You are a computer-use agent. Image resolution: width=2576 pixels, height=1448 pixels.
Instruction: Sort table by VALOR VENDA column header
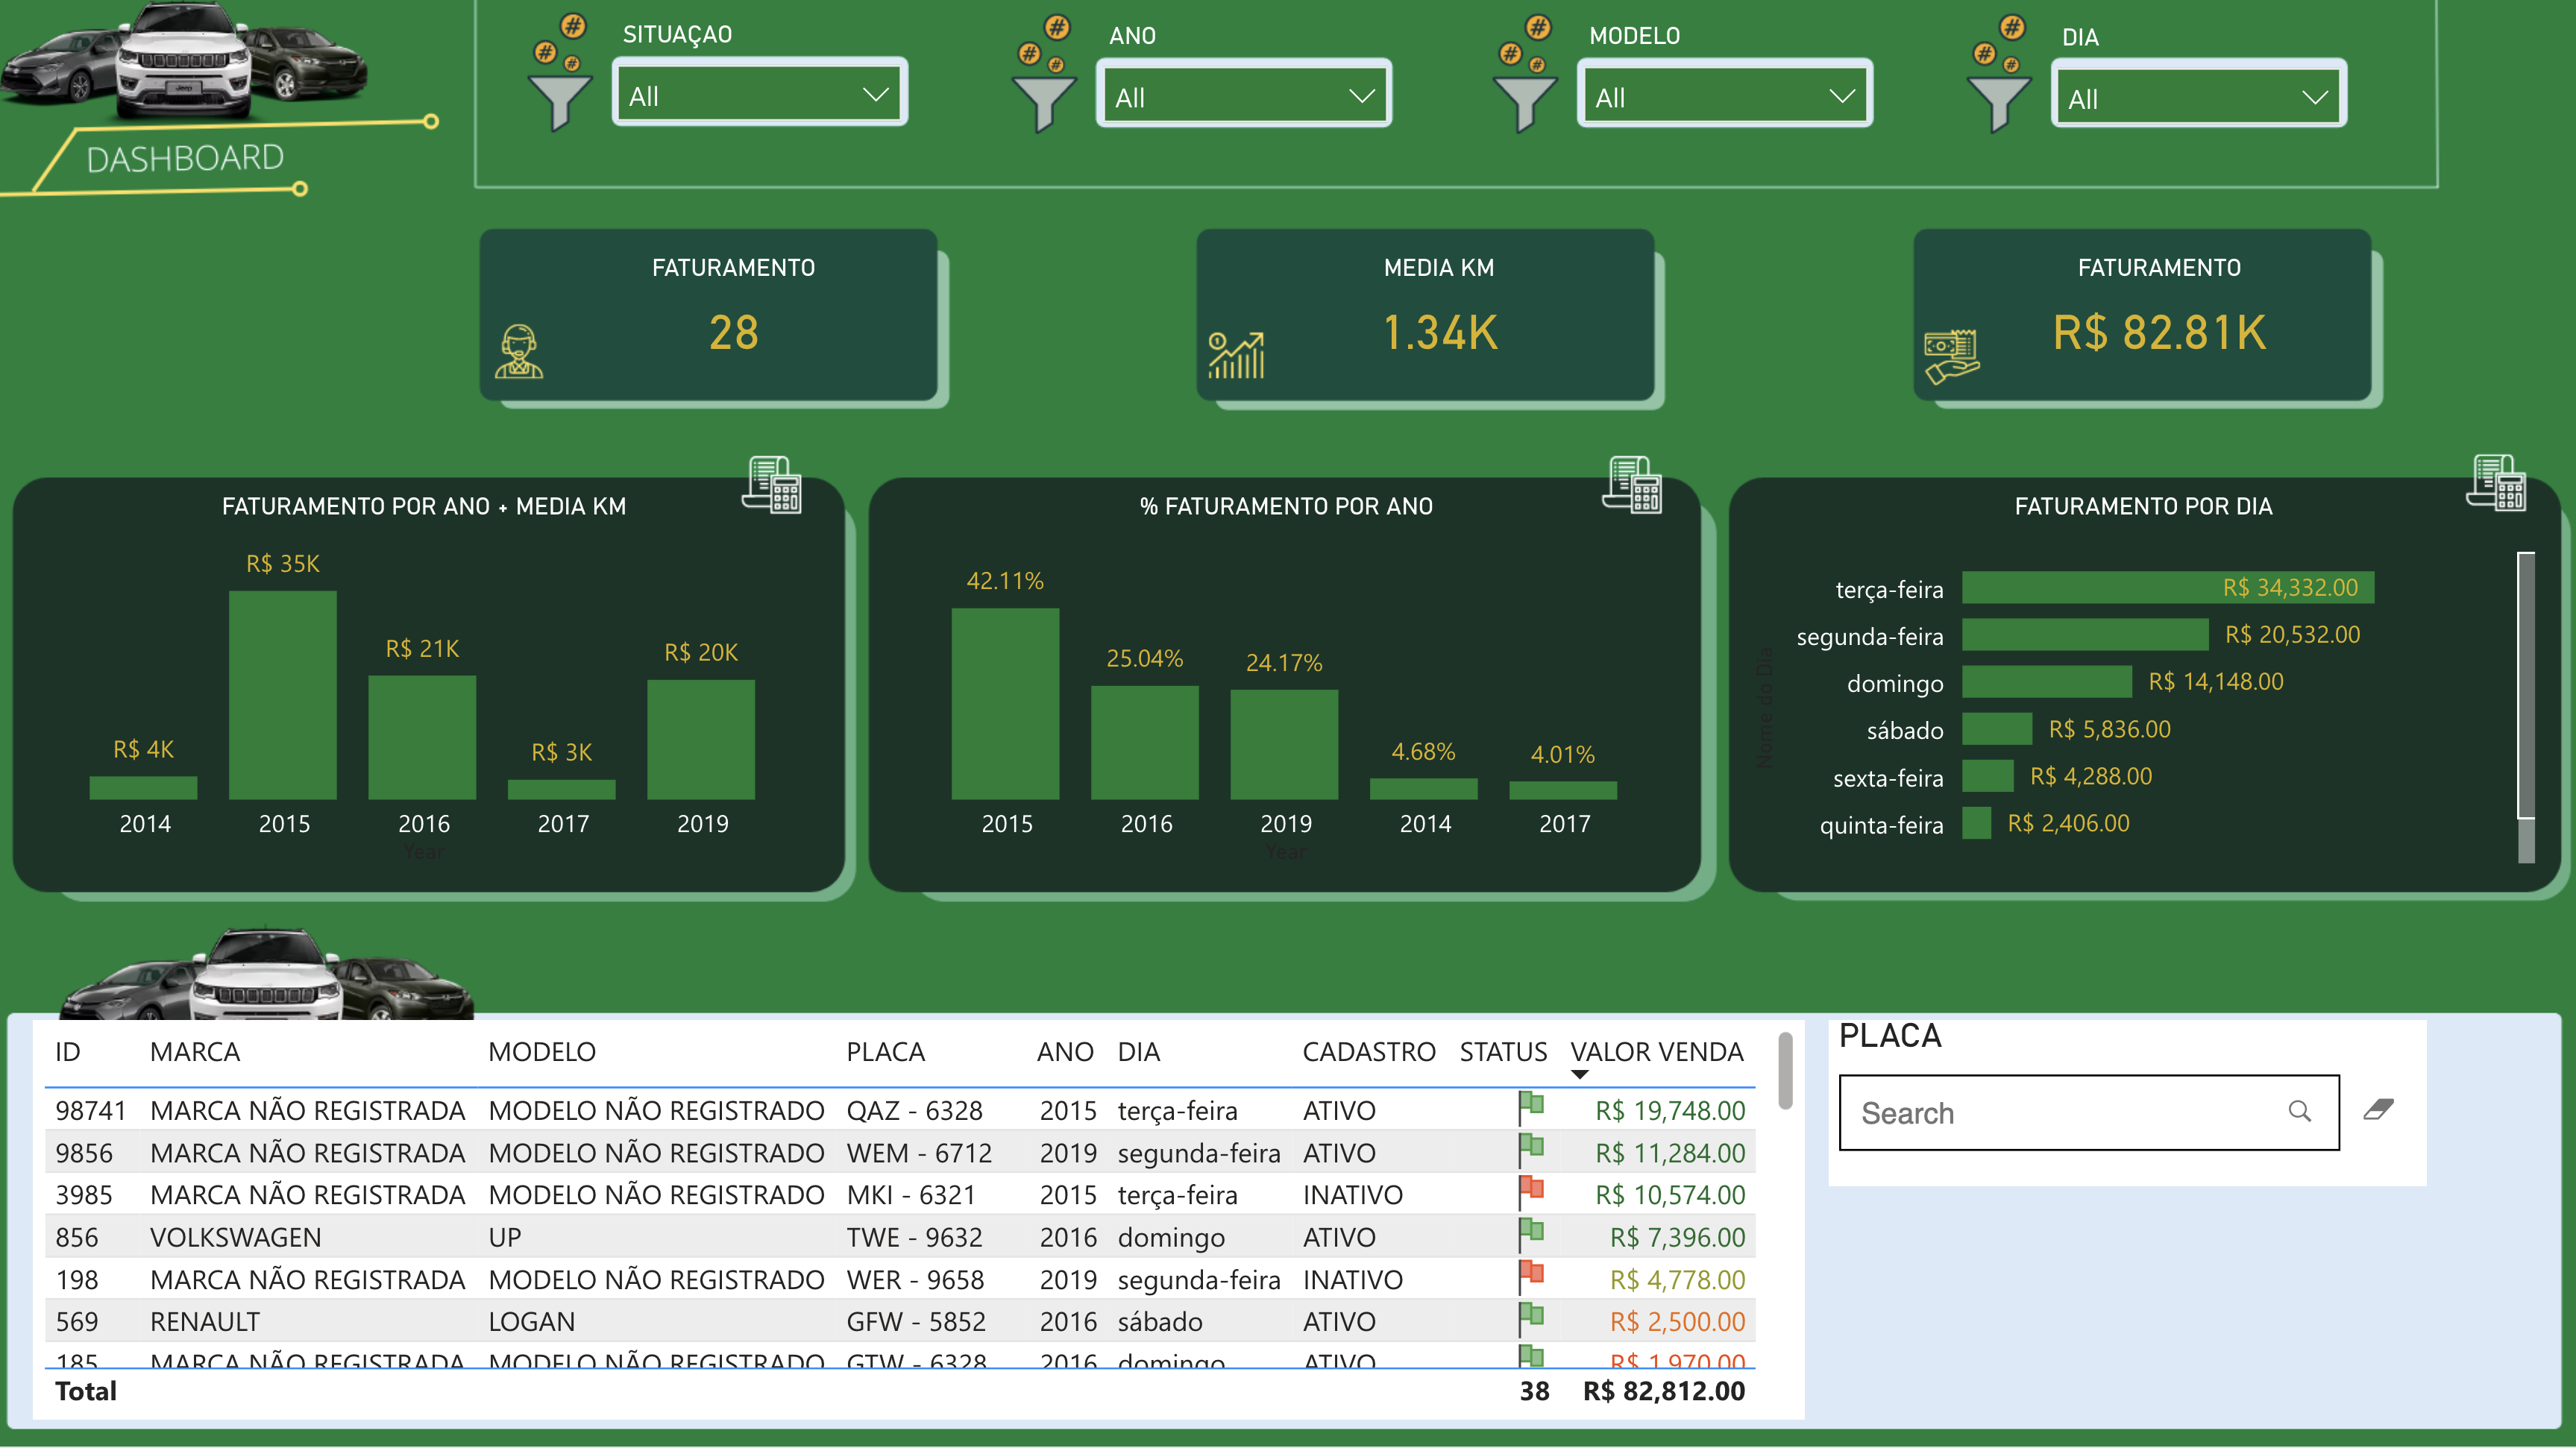[1656, 1052]
